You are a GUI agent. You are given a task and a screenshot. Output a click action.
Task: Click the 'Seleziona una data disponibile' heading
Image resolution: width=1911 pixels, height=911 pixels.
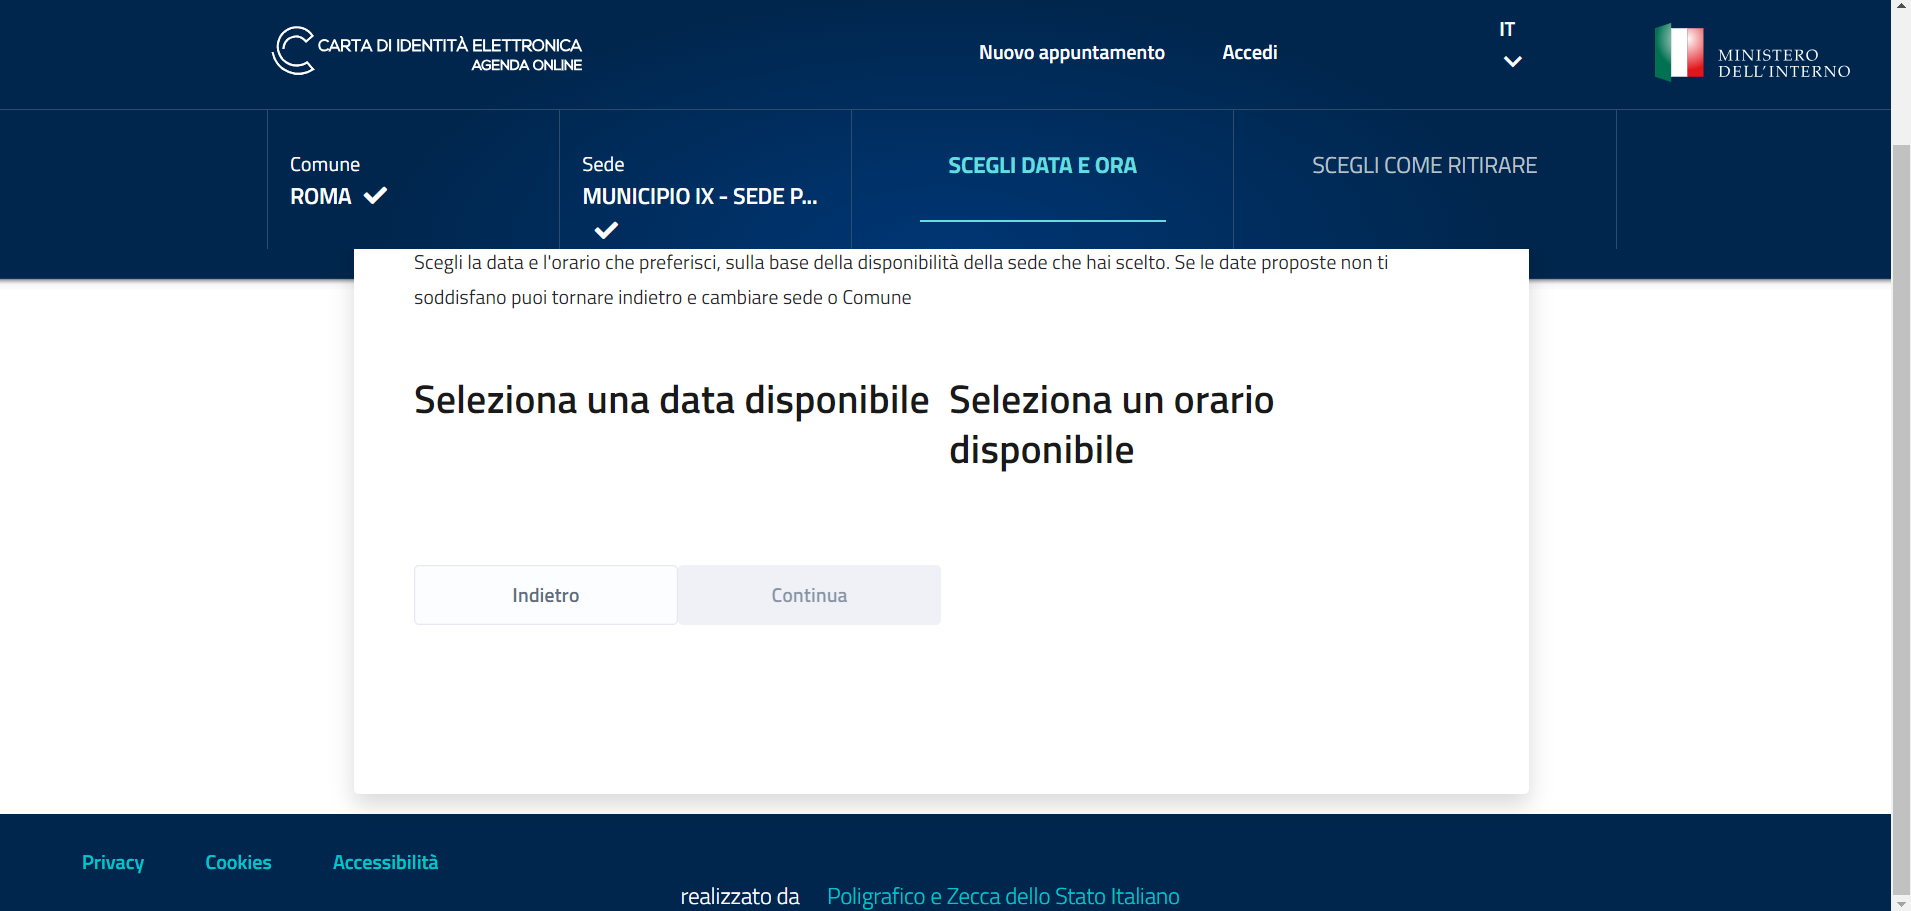pos(671,400)
